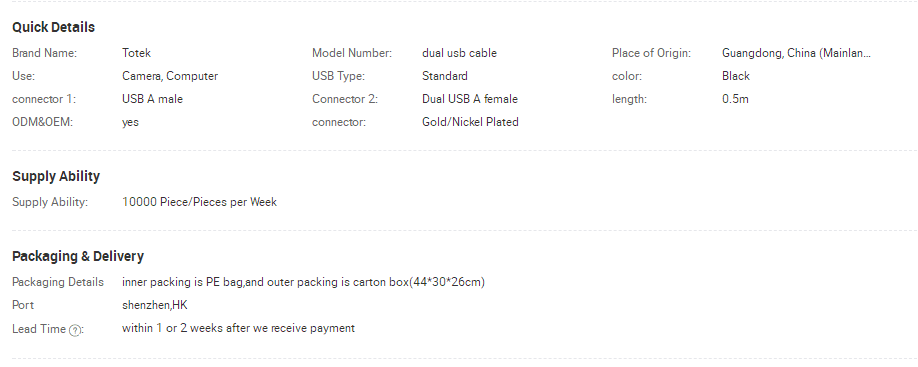Click the truncated Guangdong, China place of origin
This screenshot has width=918, height=367.
point(796,53)
